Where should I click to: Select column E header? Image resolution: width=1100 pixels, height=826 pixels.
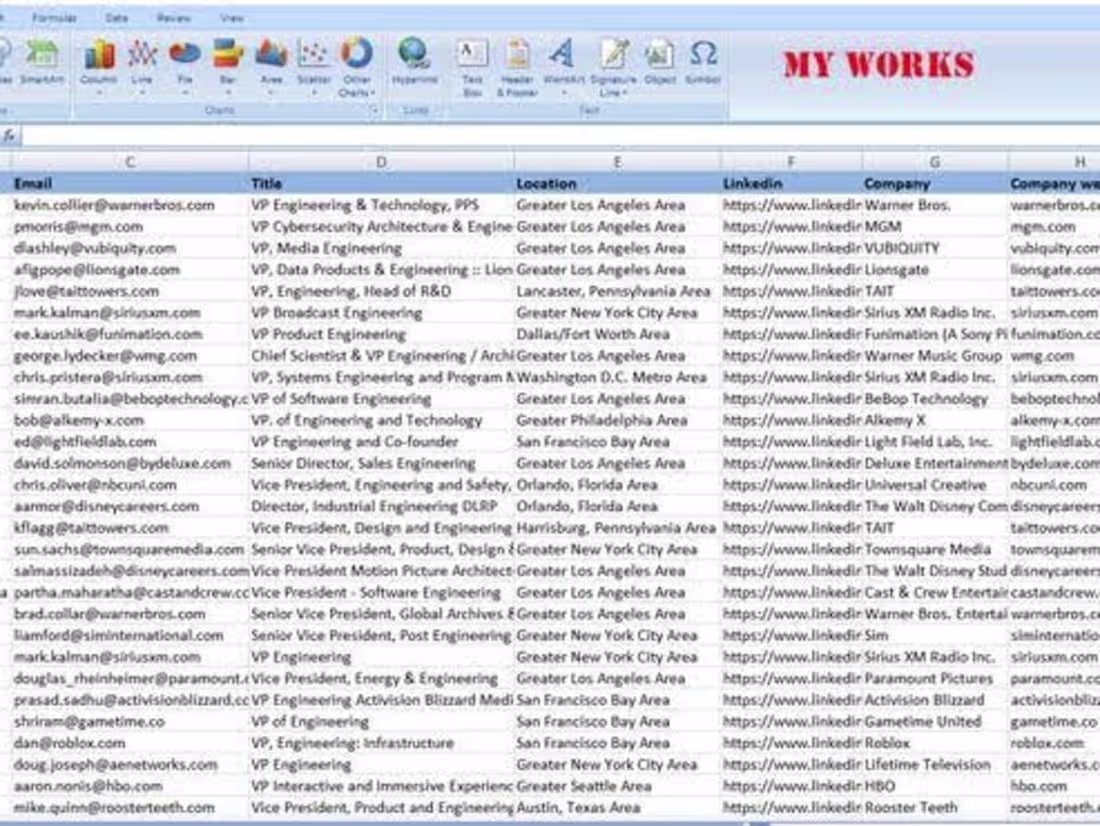click(617, 162)
